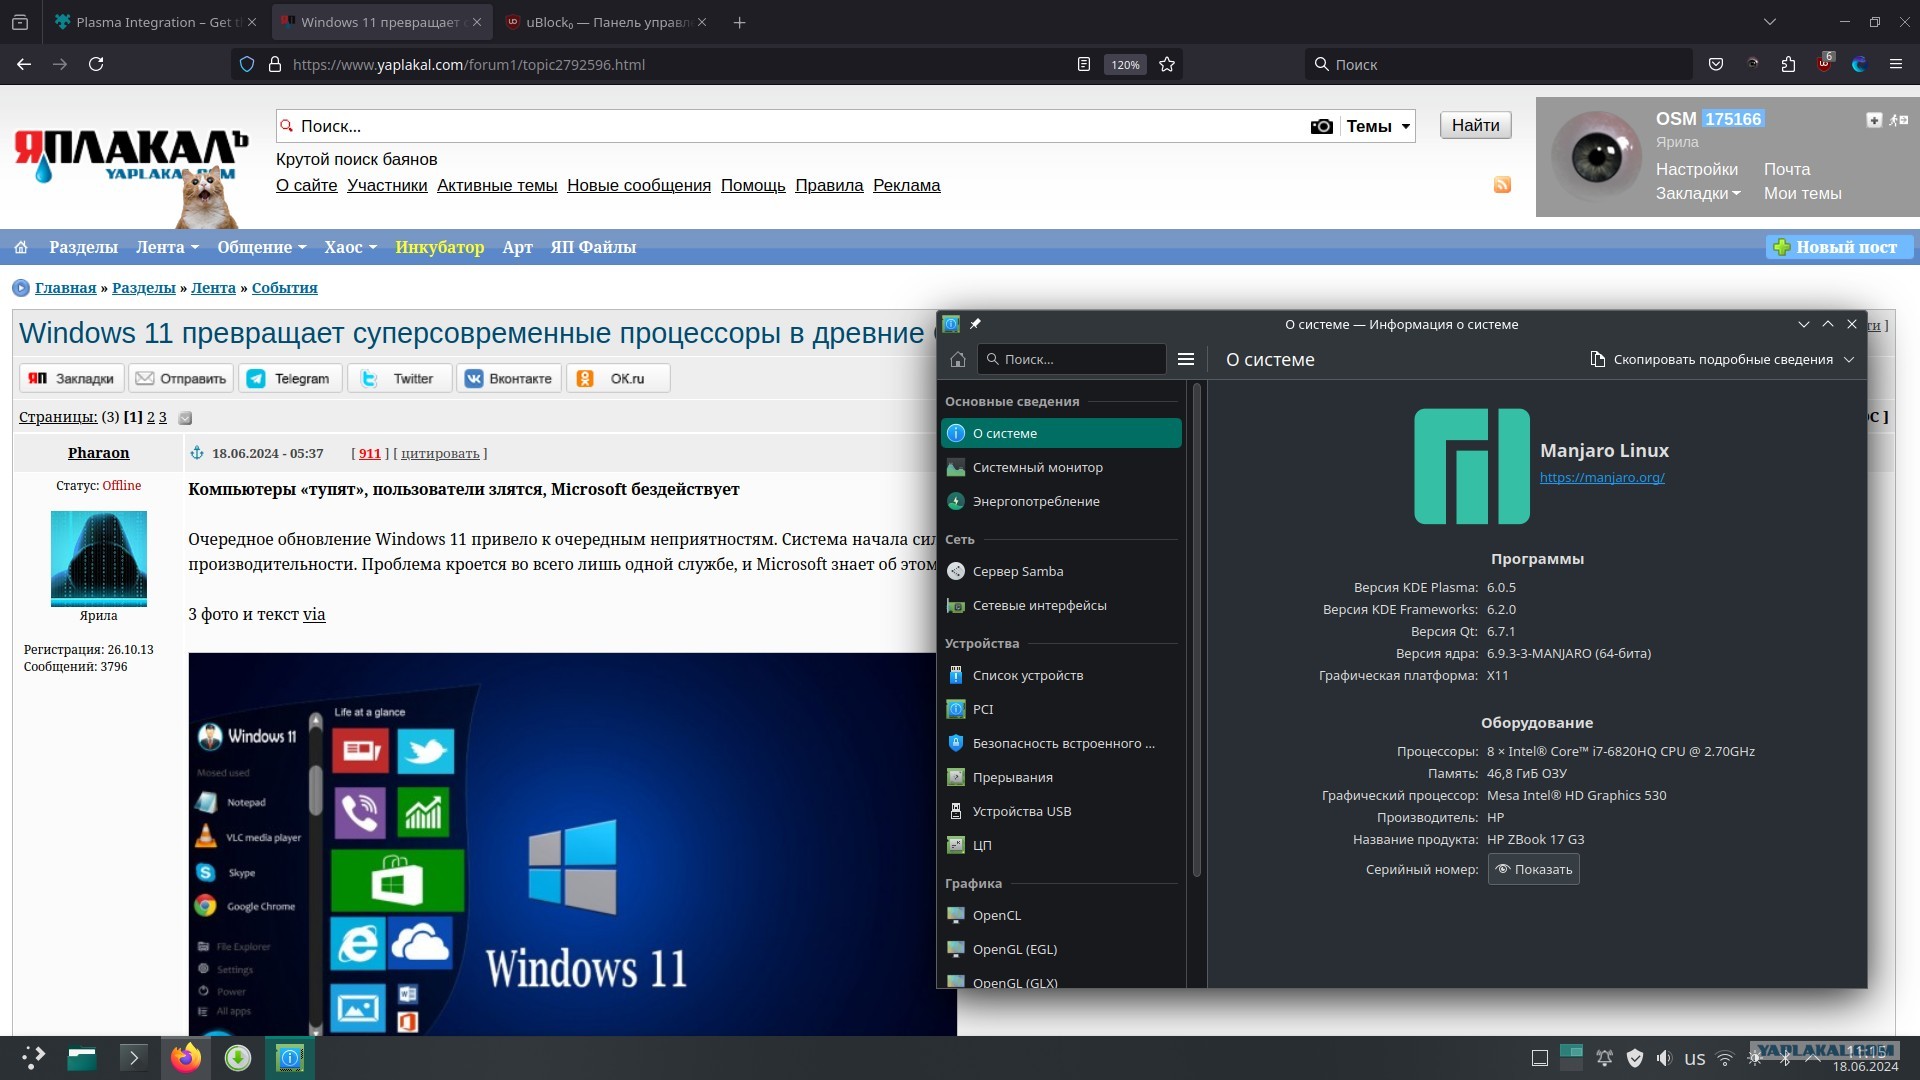Viewport: 1920px width, 1080px height.
Task: Share the topic to Telegram
Action: click(x=290, y=378)
